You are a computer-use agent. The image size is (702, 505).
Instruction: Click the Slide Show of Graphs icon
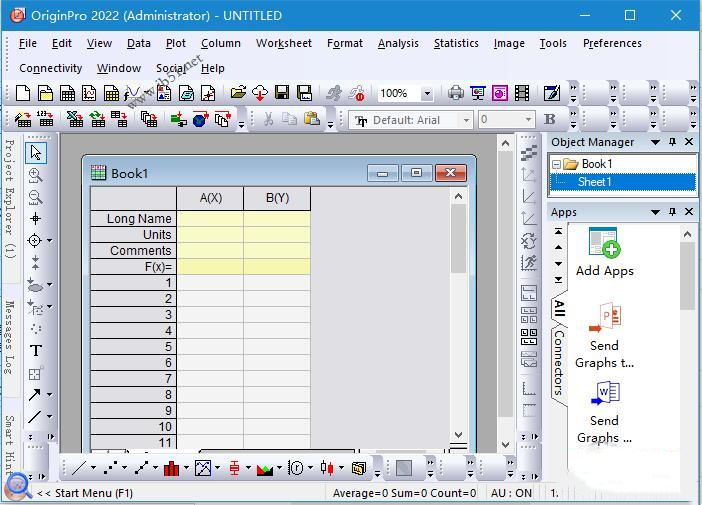point(478,93)
